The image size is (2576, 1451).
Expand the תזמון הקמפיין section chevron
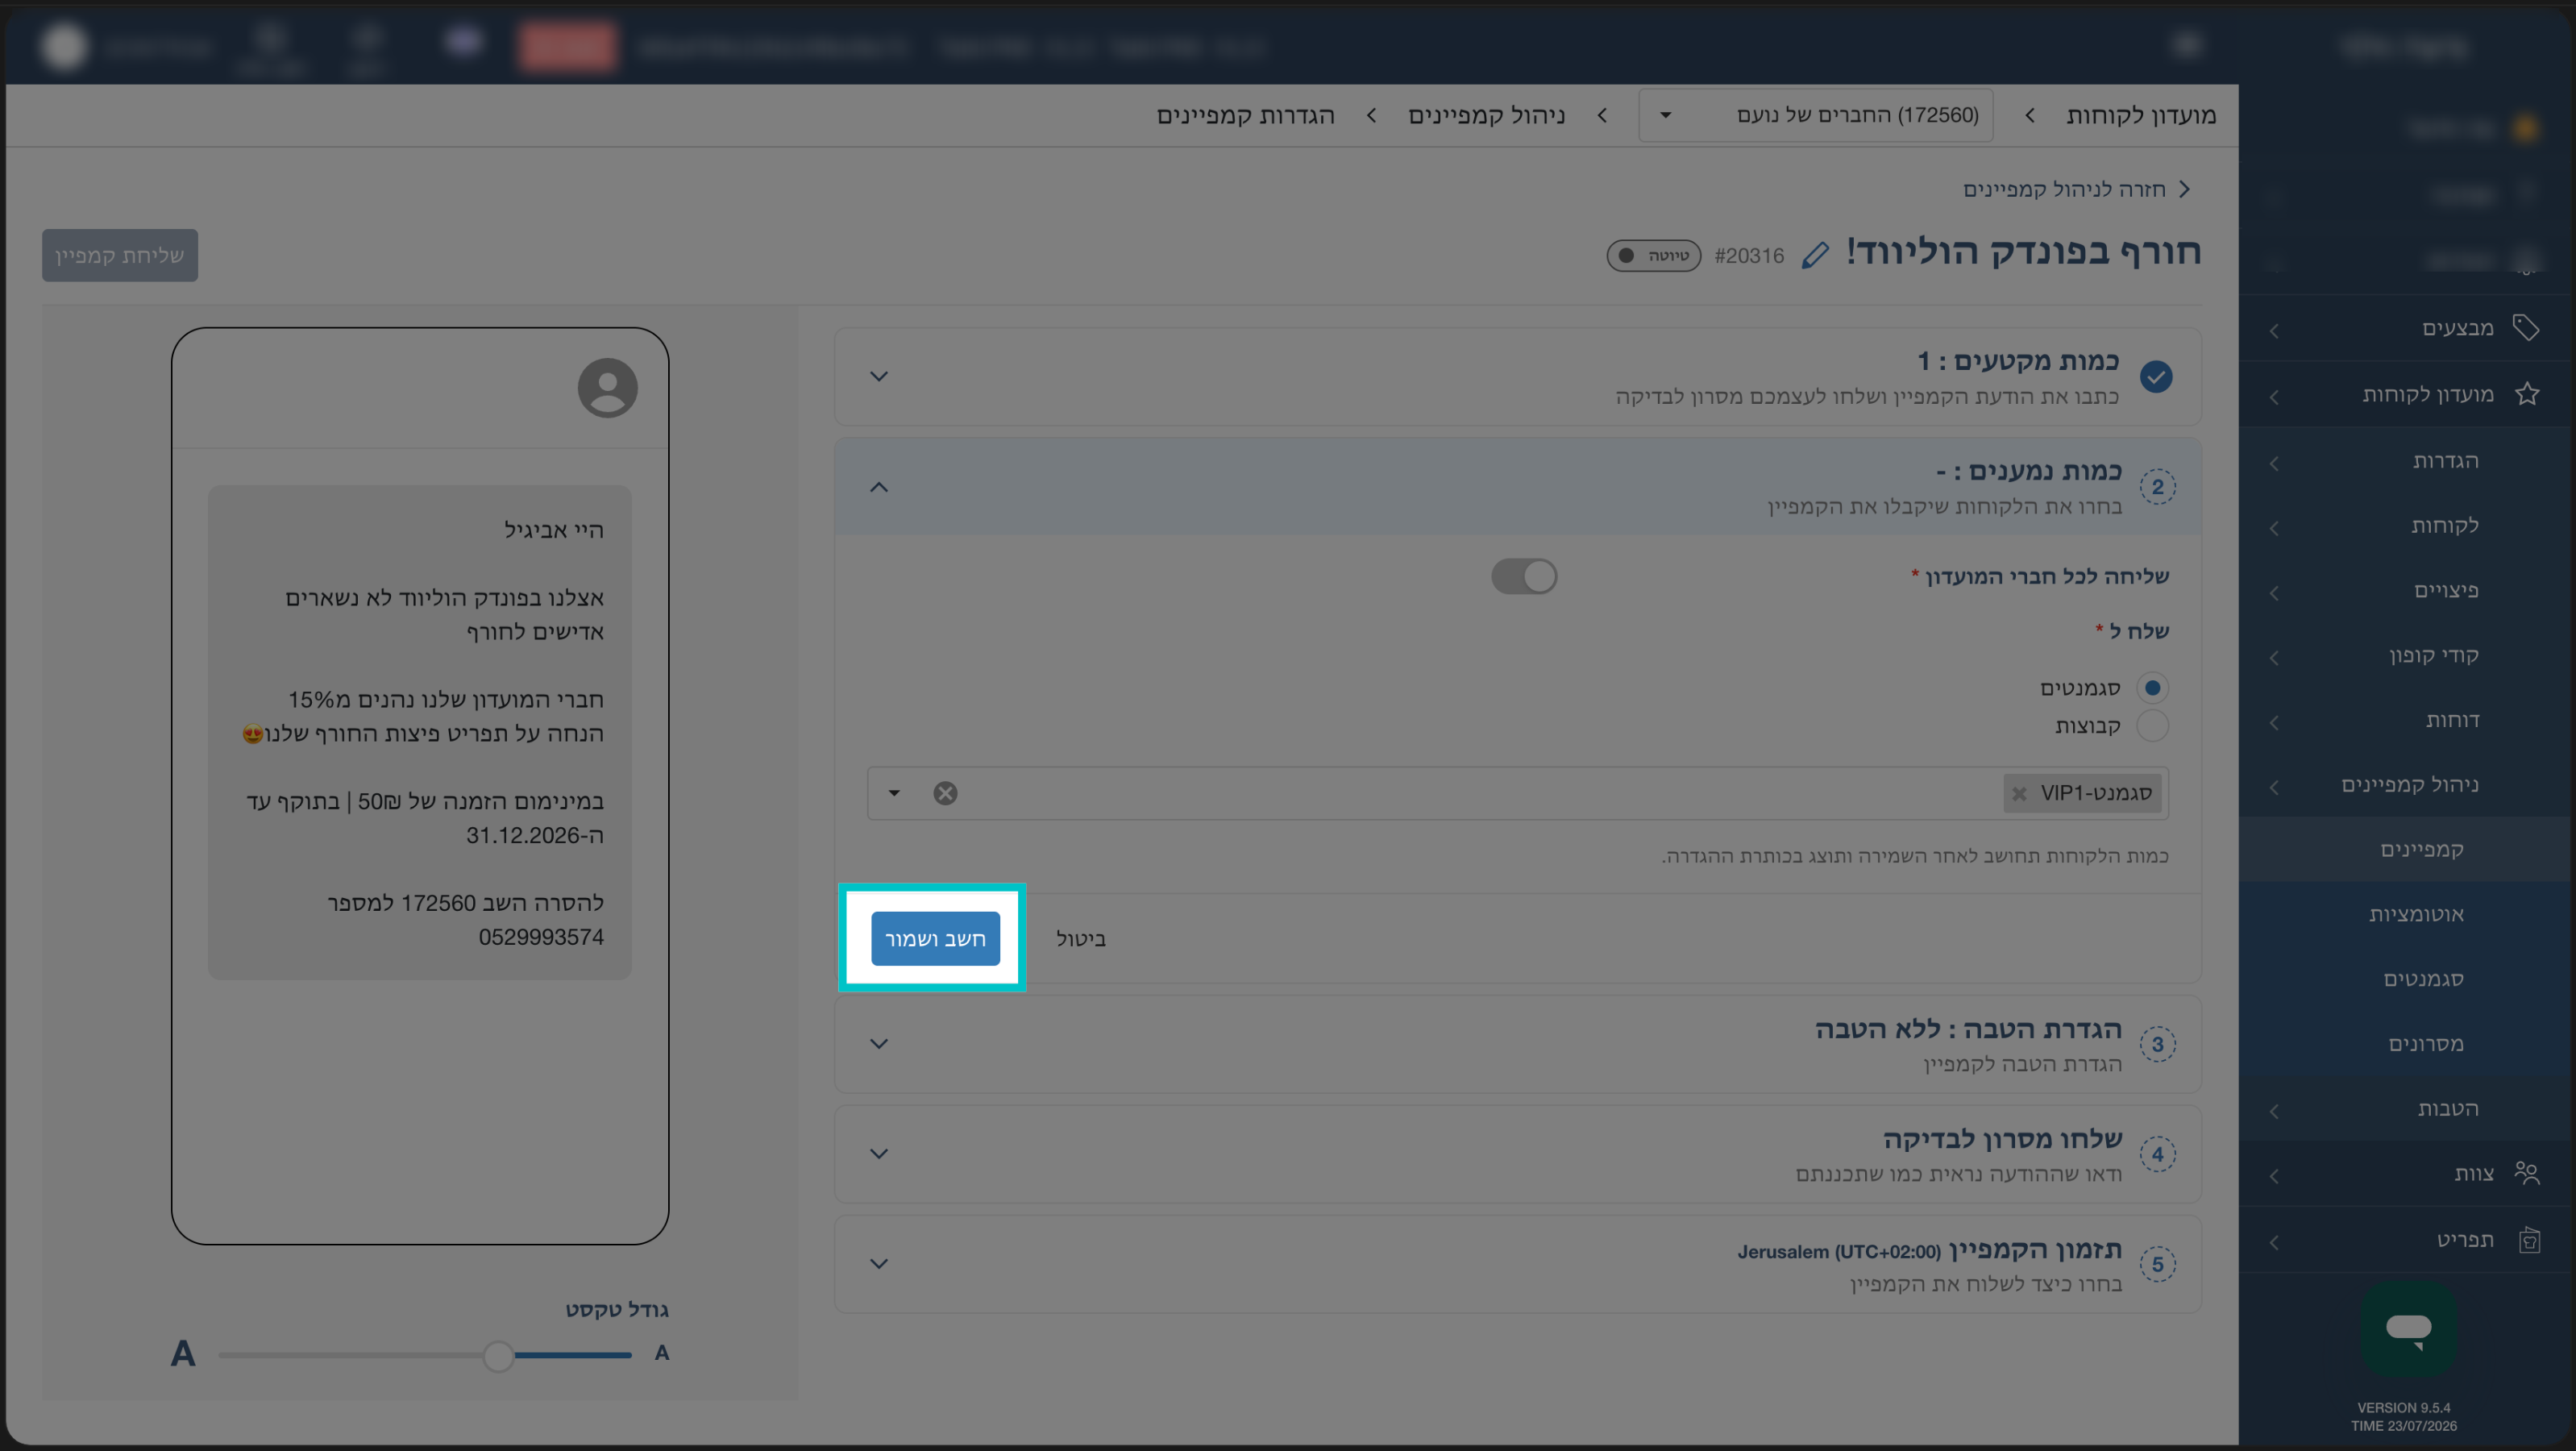(x=879, y=1263)
